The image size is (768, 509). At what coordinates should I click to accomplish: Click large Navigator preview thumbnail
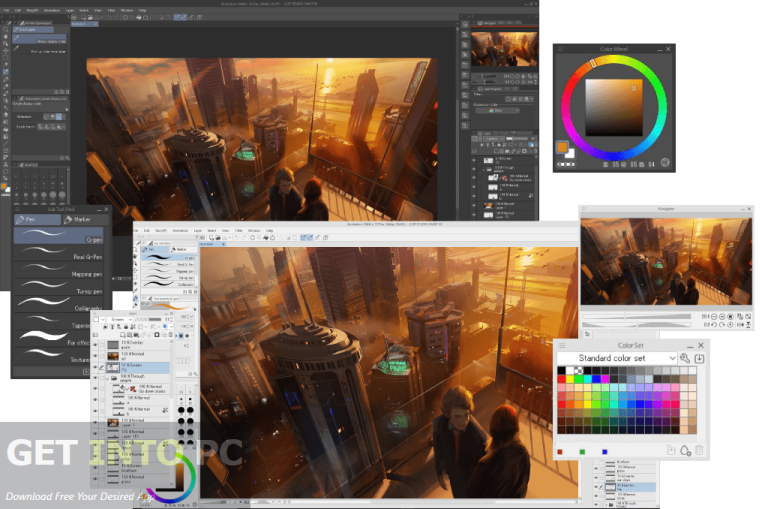point(666,261)
